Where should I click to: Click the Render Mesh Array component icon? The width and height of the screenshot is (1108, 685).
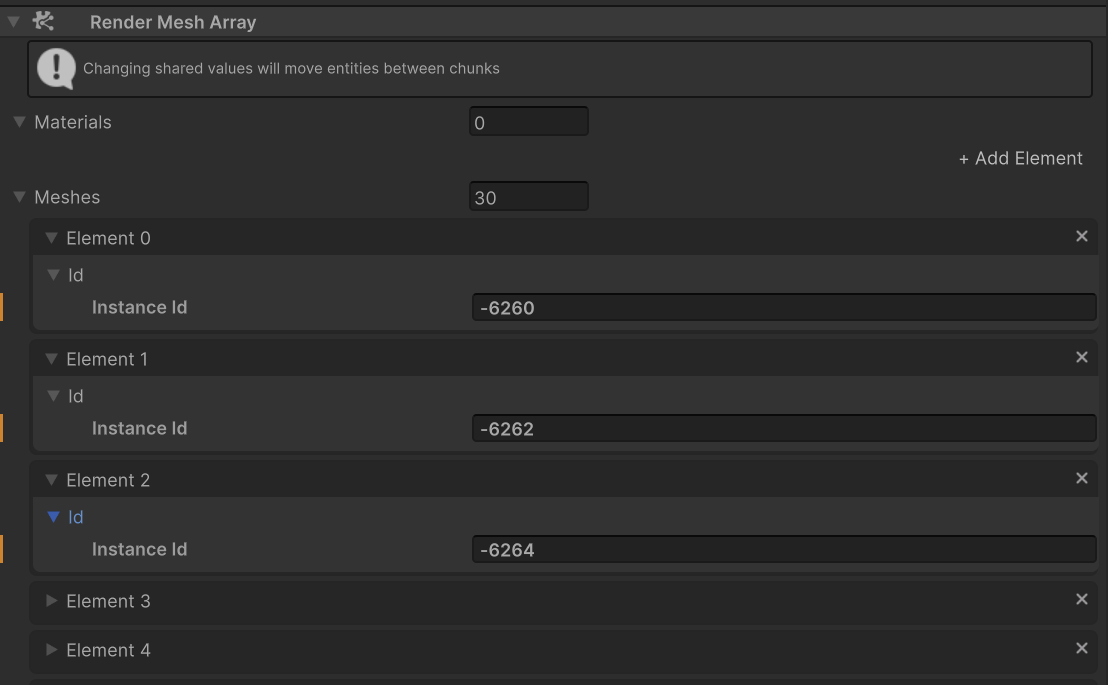[42, 21]
